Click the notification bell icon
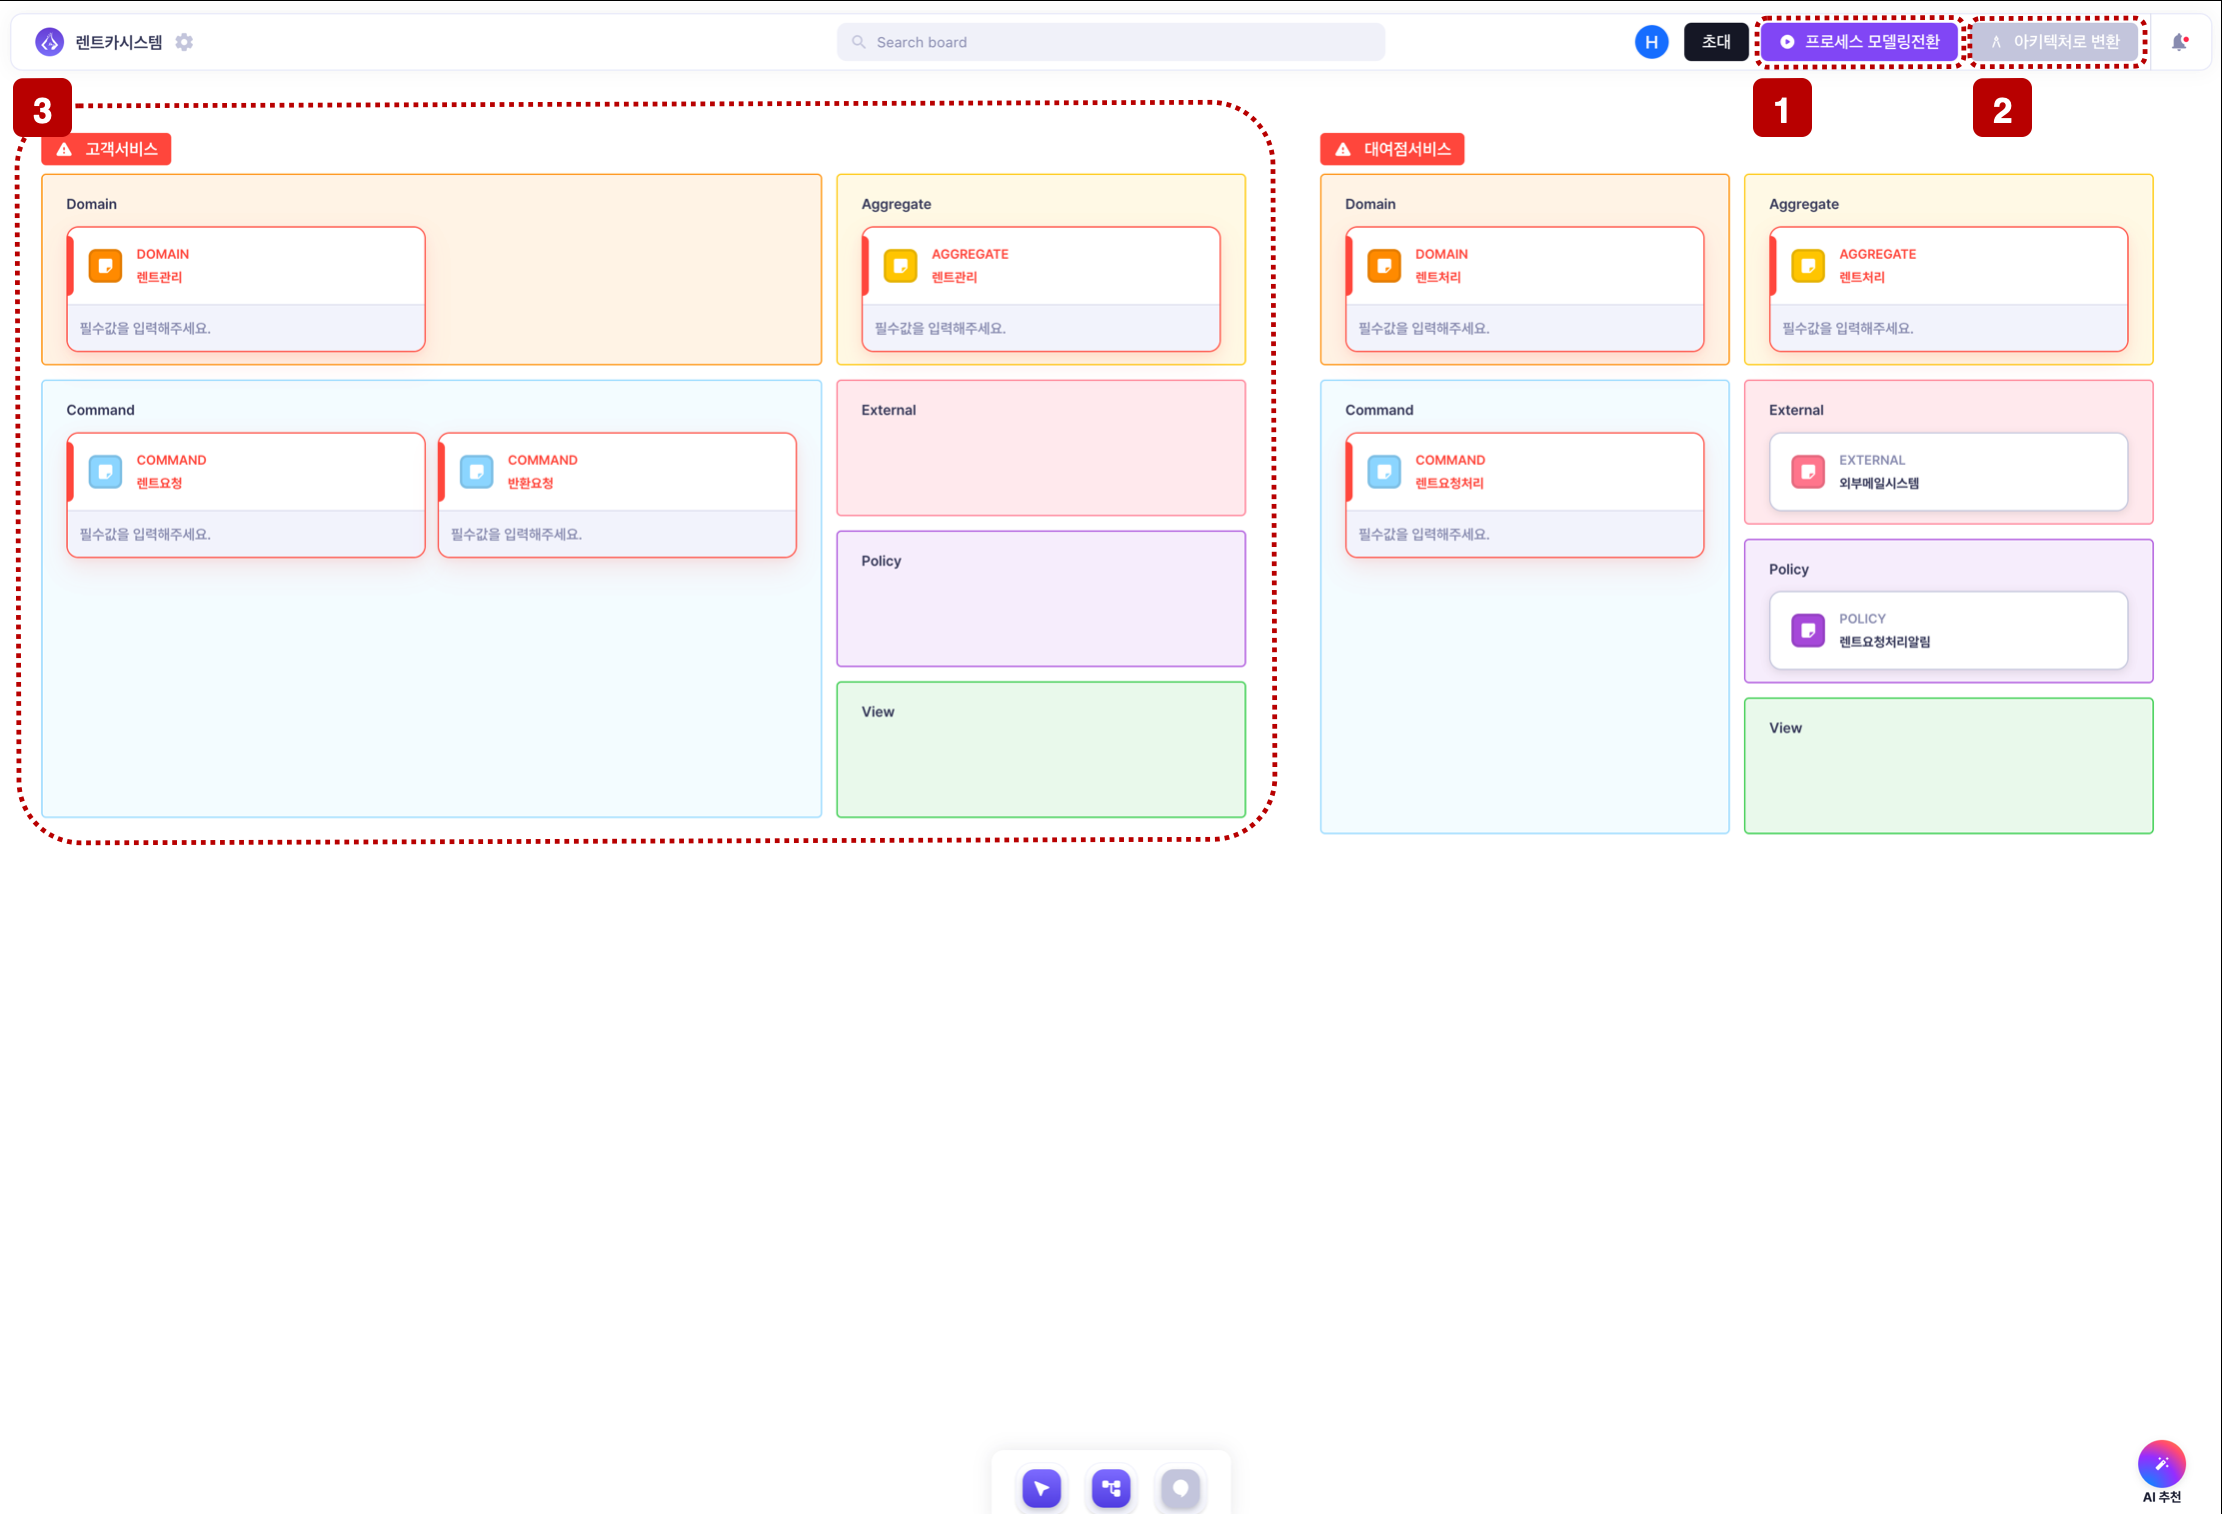 coord(2180,42)
